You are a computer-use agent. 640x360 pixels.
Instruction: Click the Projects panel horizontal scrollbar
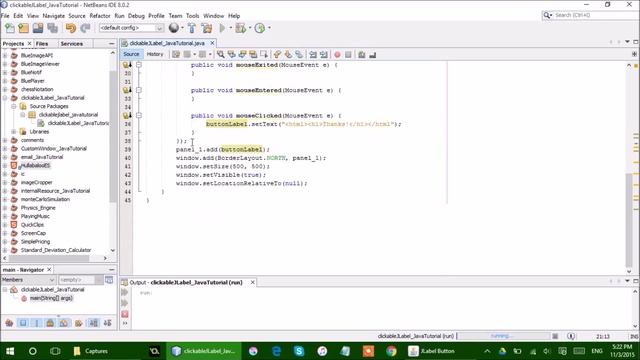pos(49,258)
